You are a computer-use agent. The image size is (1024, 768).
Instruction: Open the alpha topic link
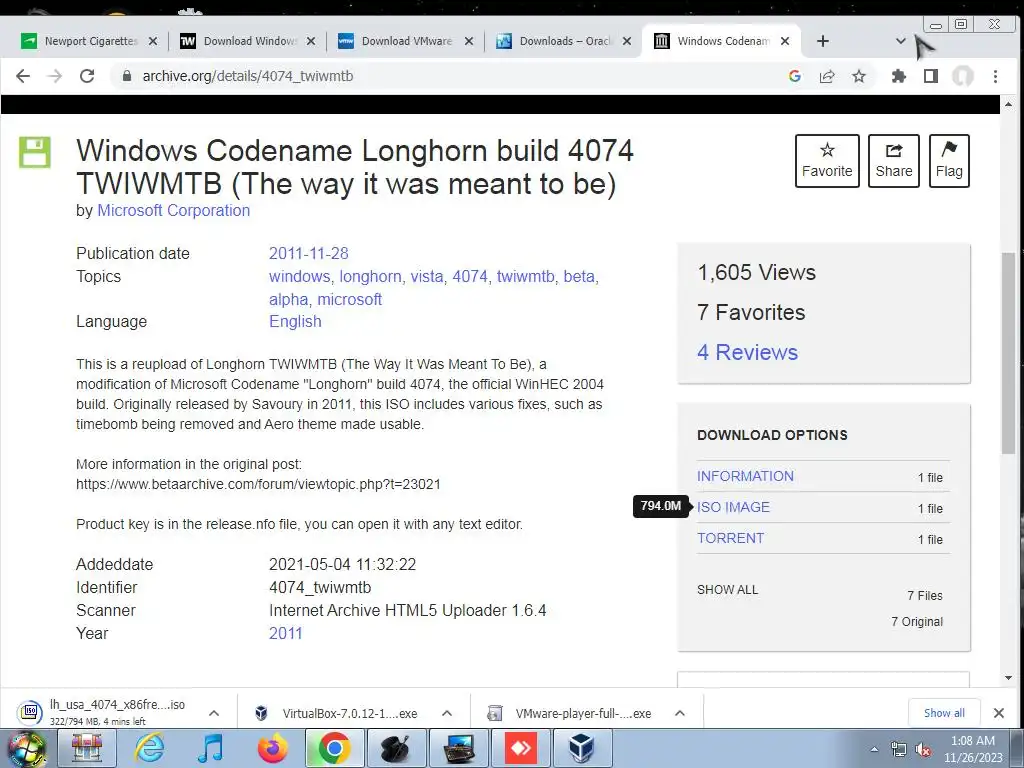pyautogui.click(x=289, y=299)
